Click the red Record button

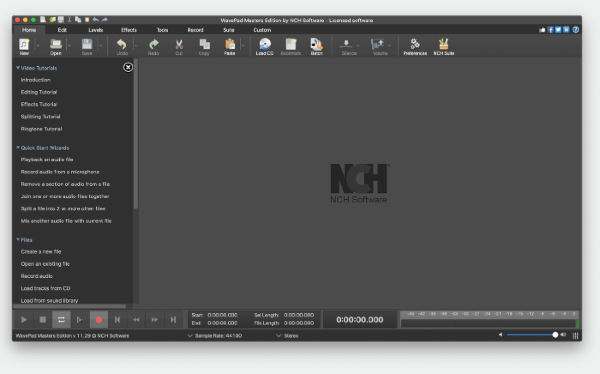pyautogui.click(x=99, y=319)
